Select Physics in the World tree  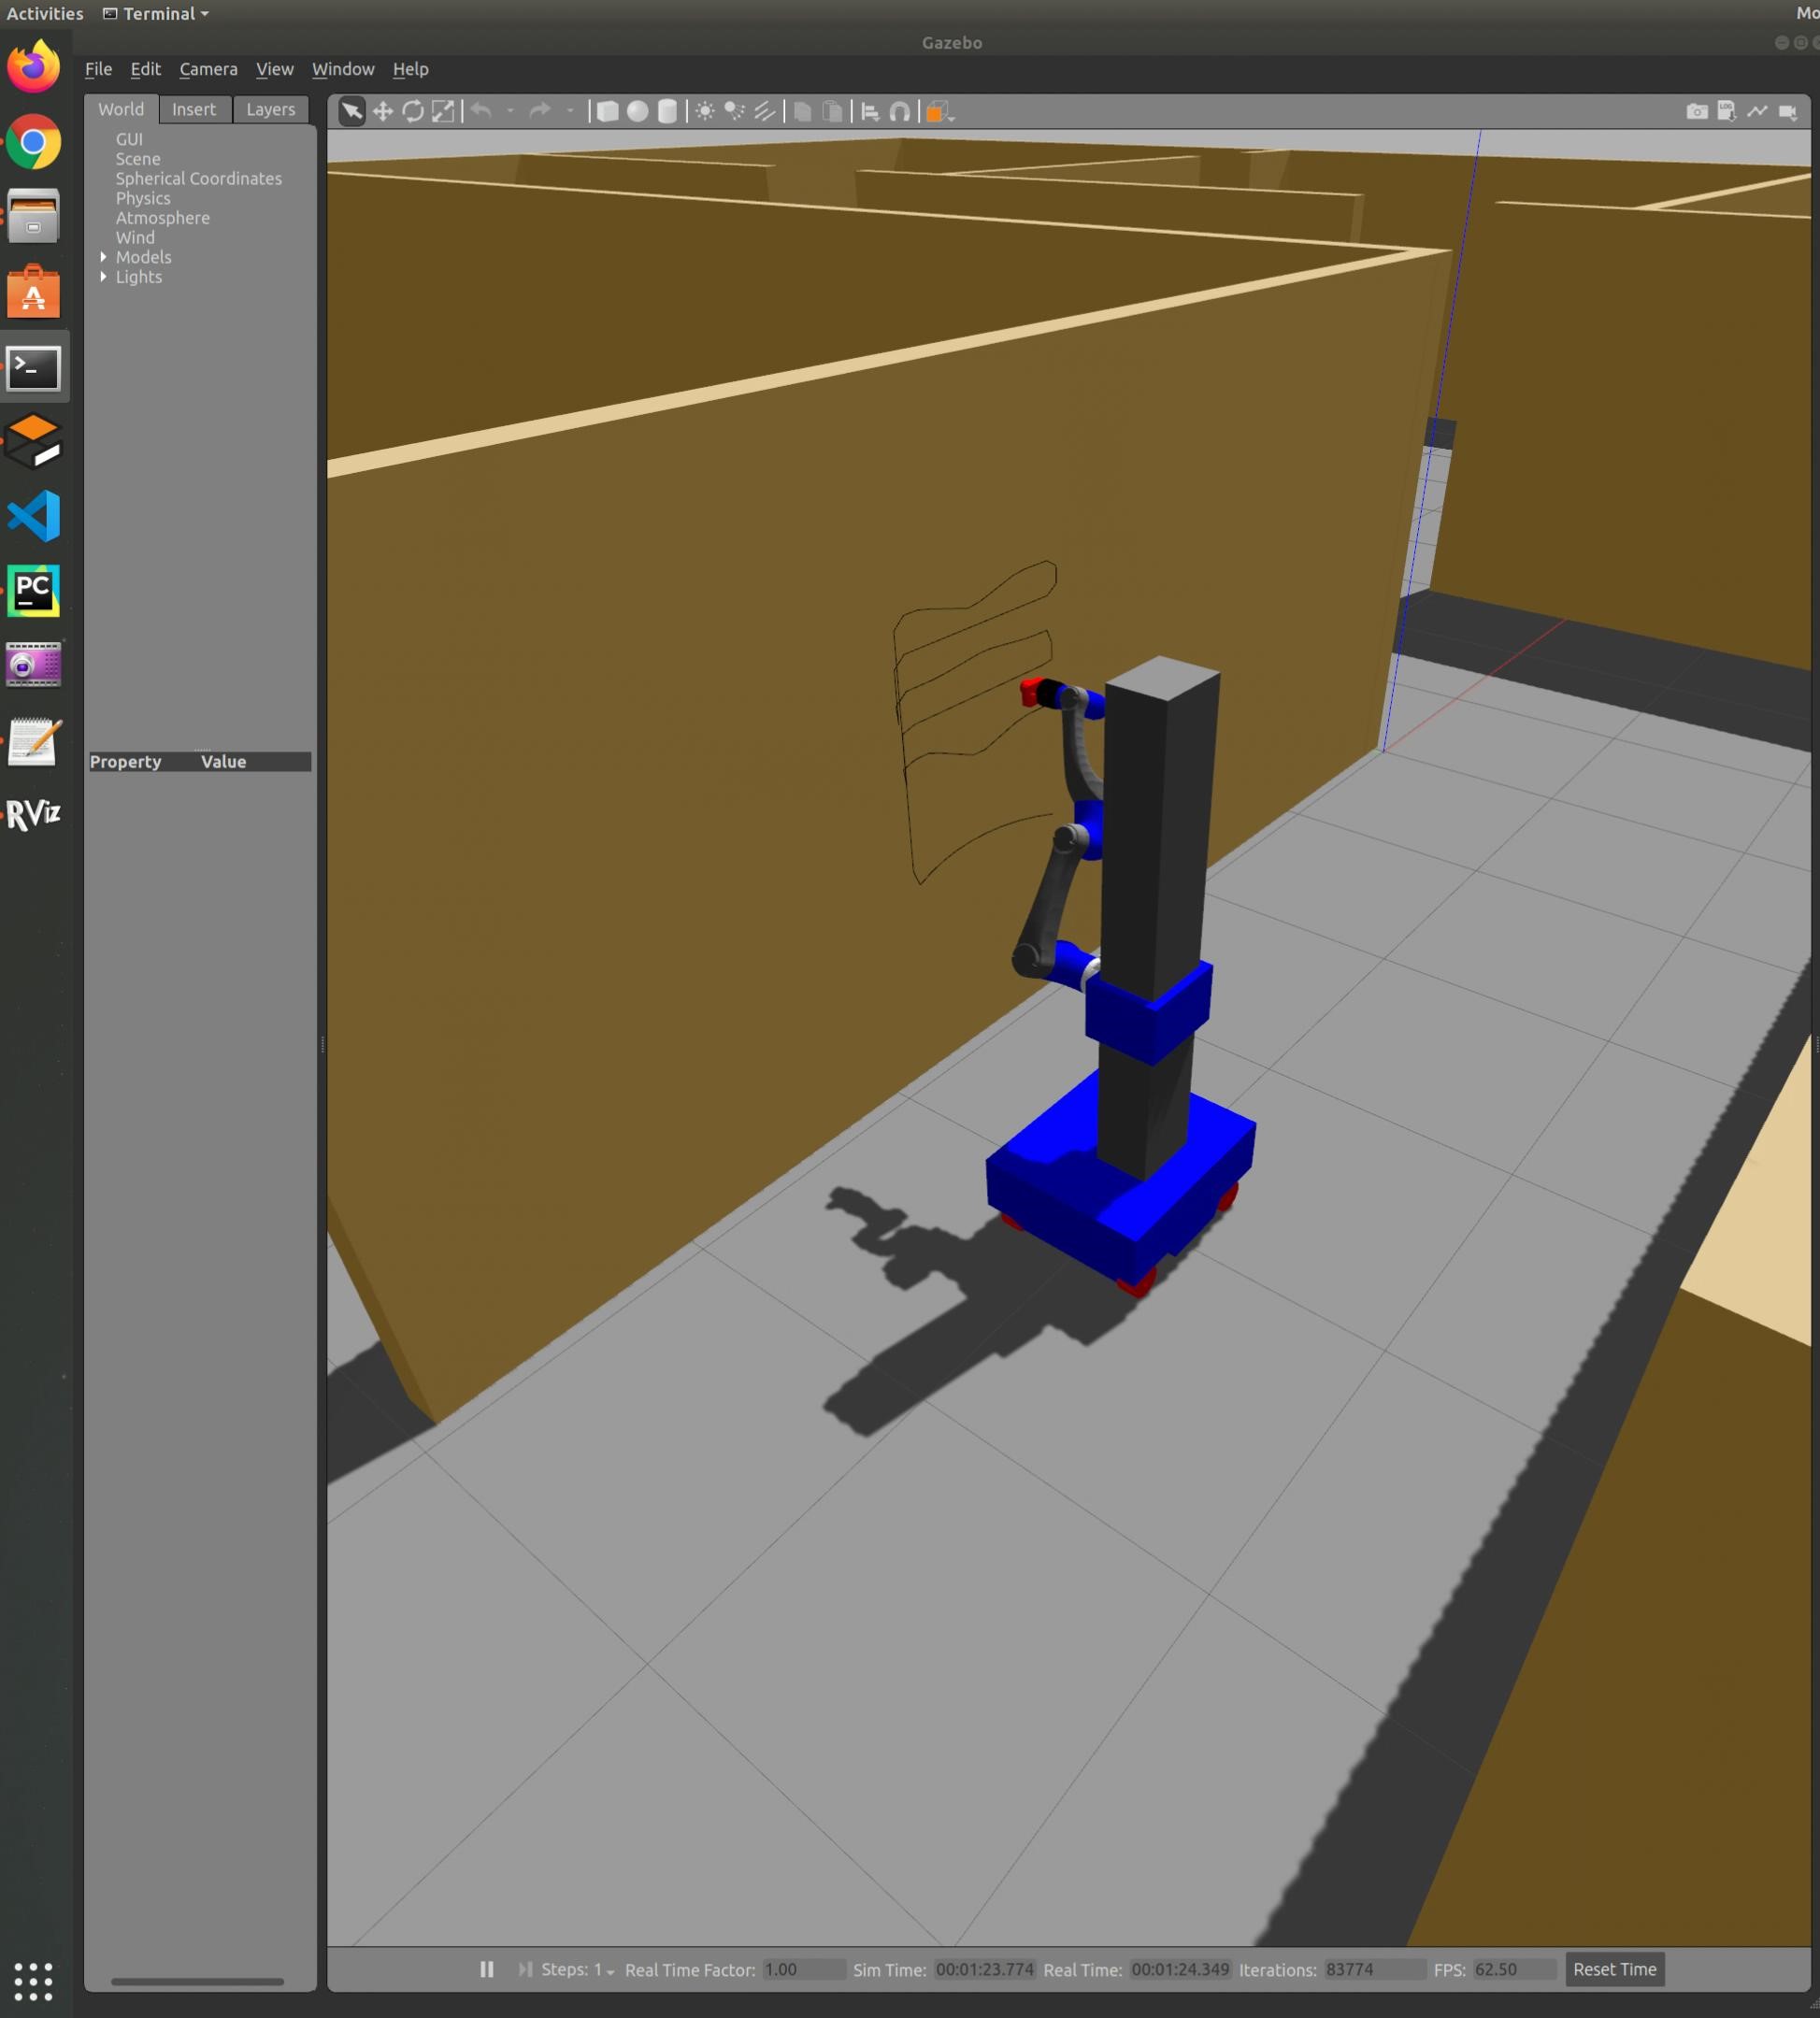[x=143, y=198]
